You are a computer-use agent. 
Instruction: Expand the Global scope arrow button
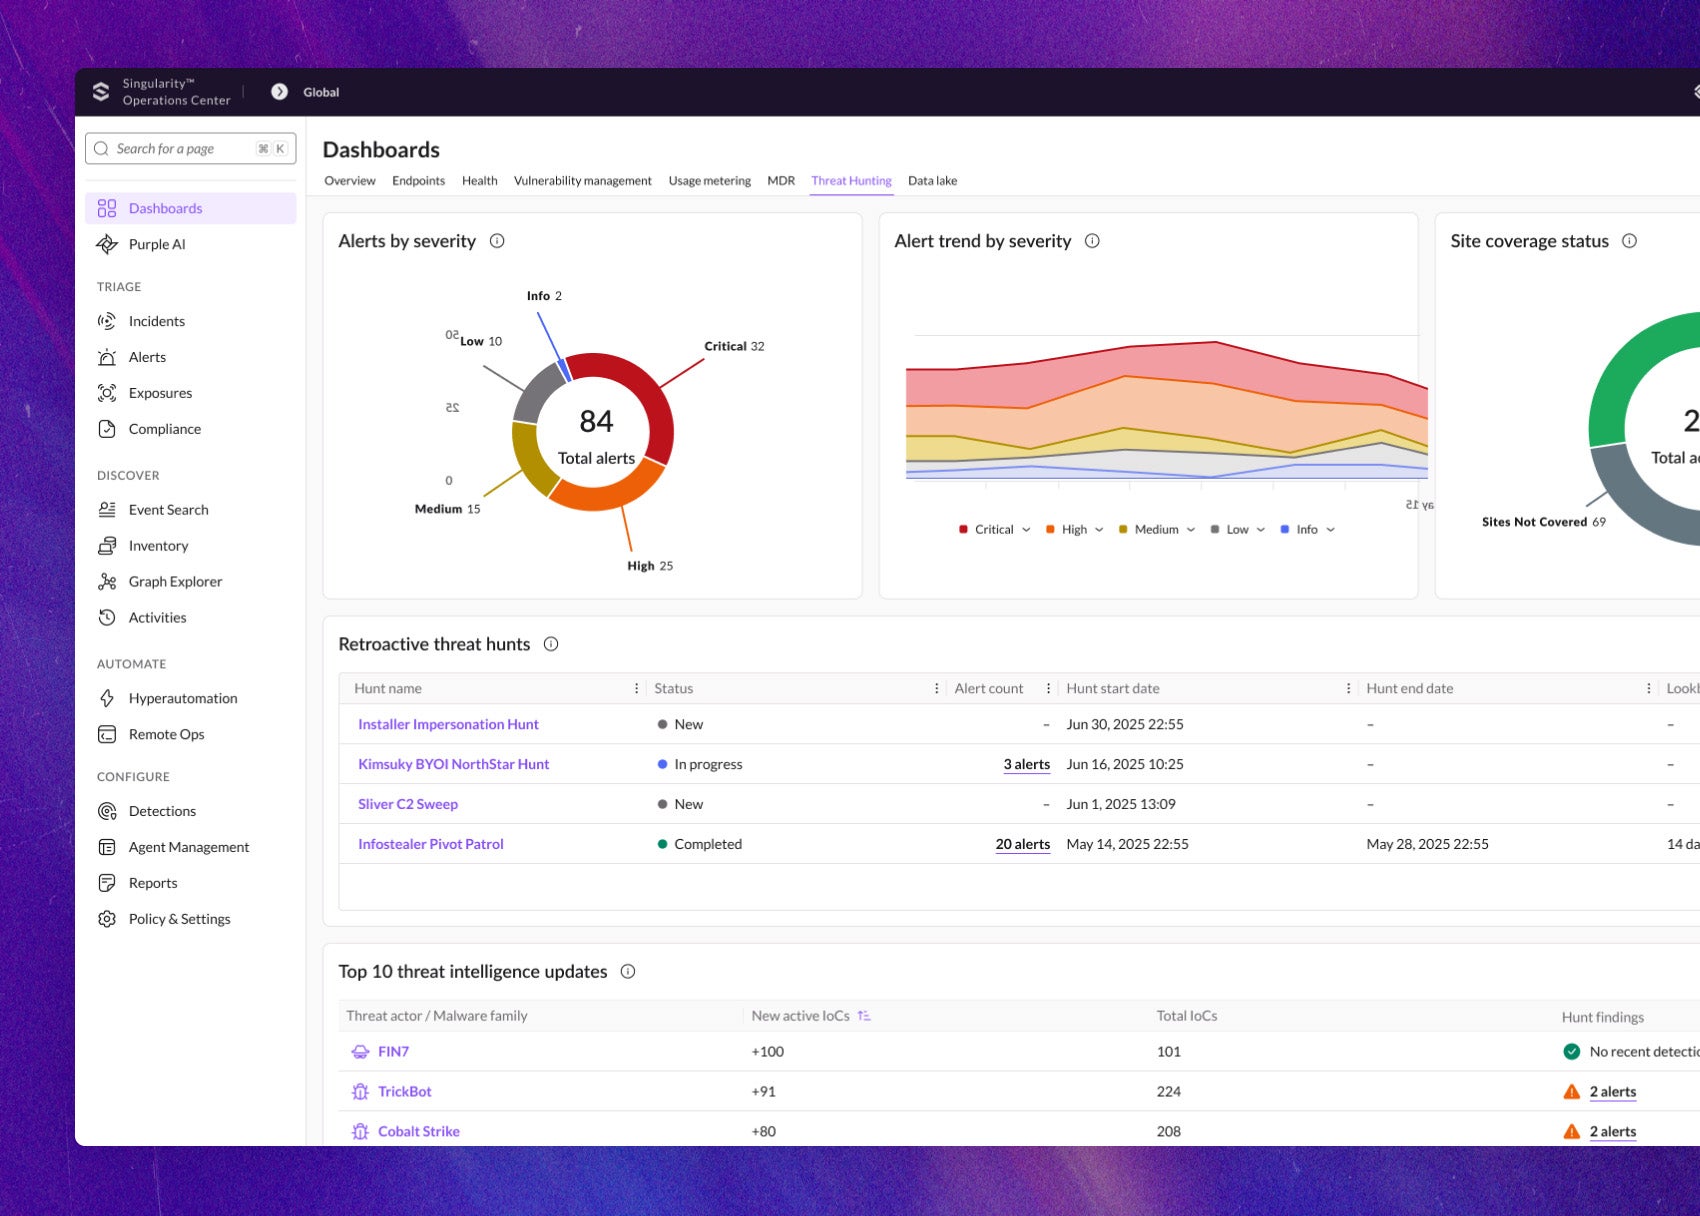click(x=280, y=92)
